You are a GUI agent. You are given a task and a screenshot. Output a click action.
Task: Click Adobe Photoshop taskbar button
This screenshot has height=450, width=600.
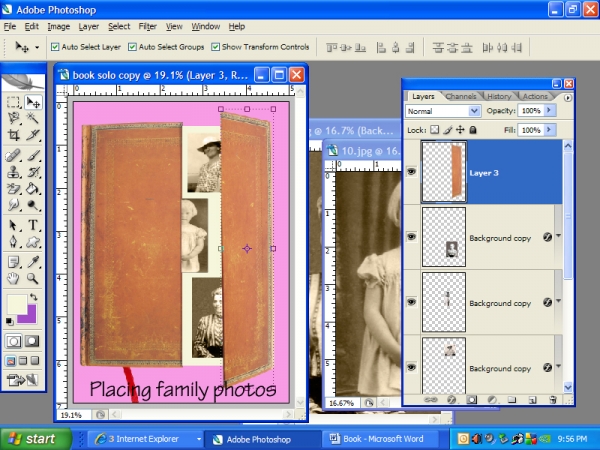[262, 439]
